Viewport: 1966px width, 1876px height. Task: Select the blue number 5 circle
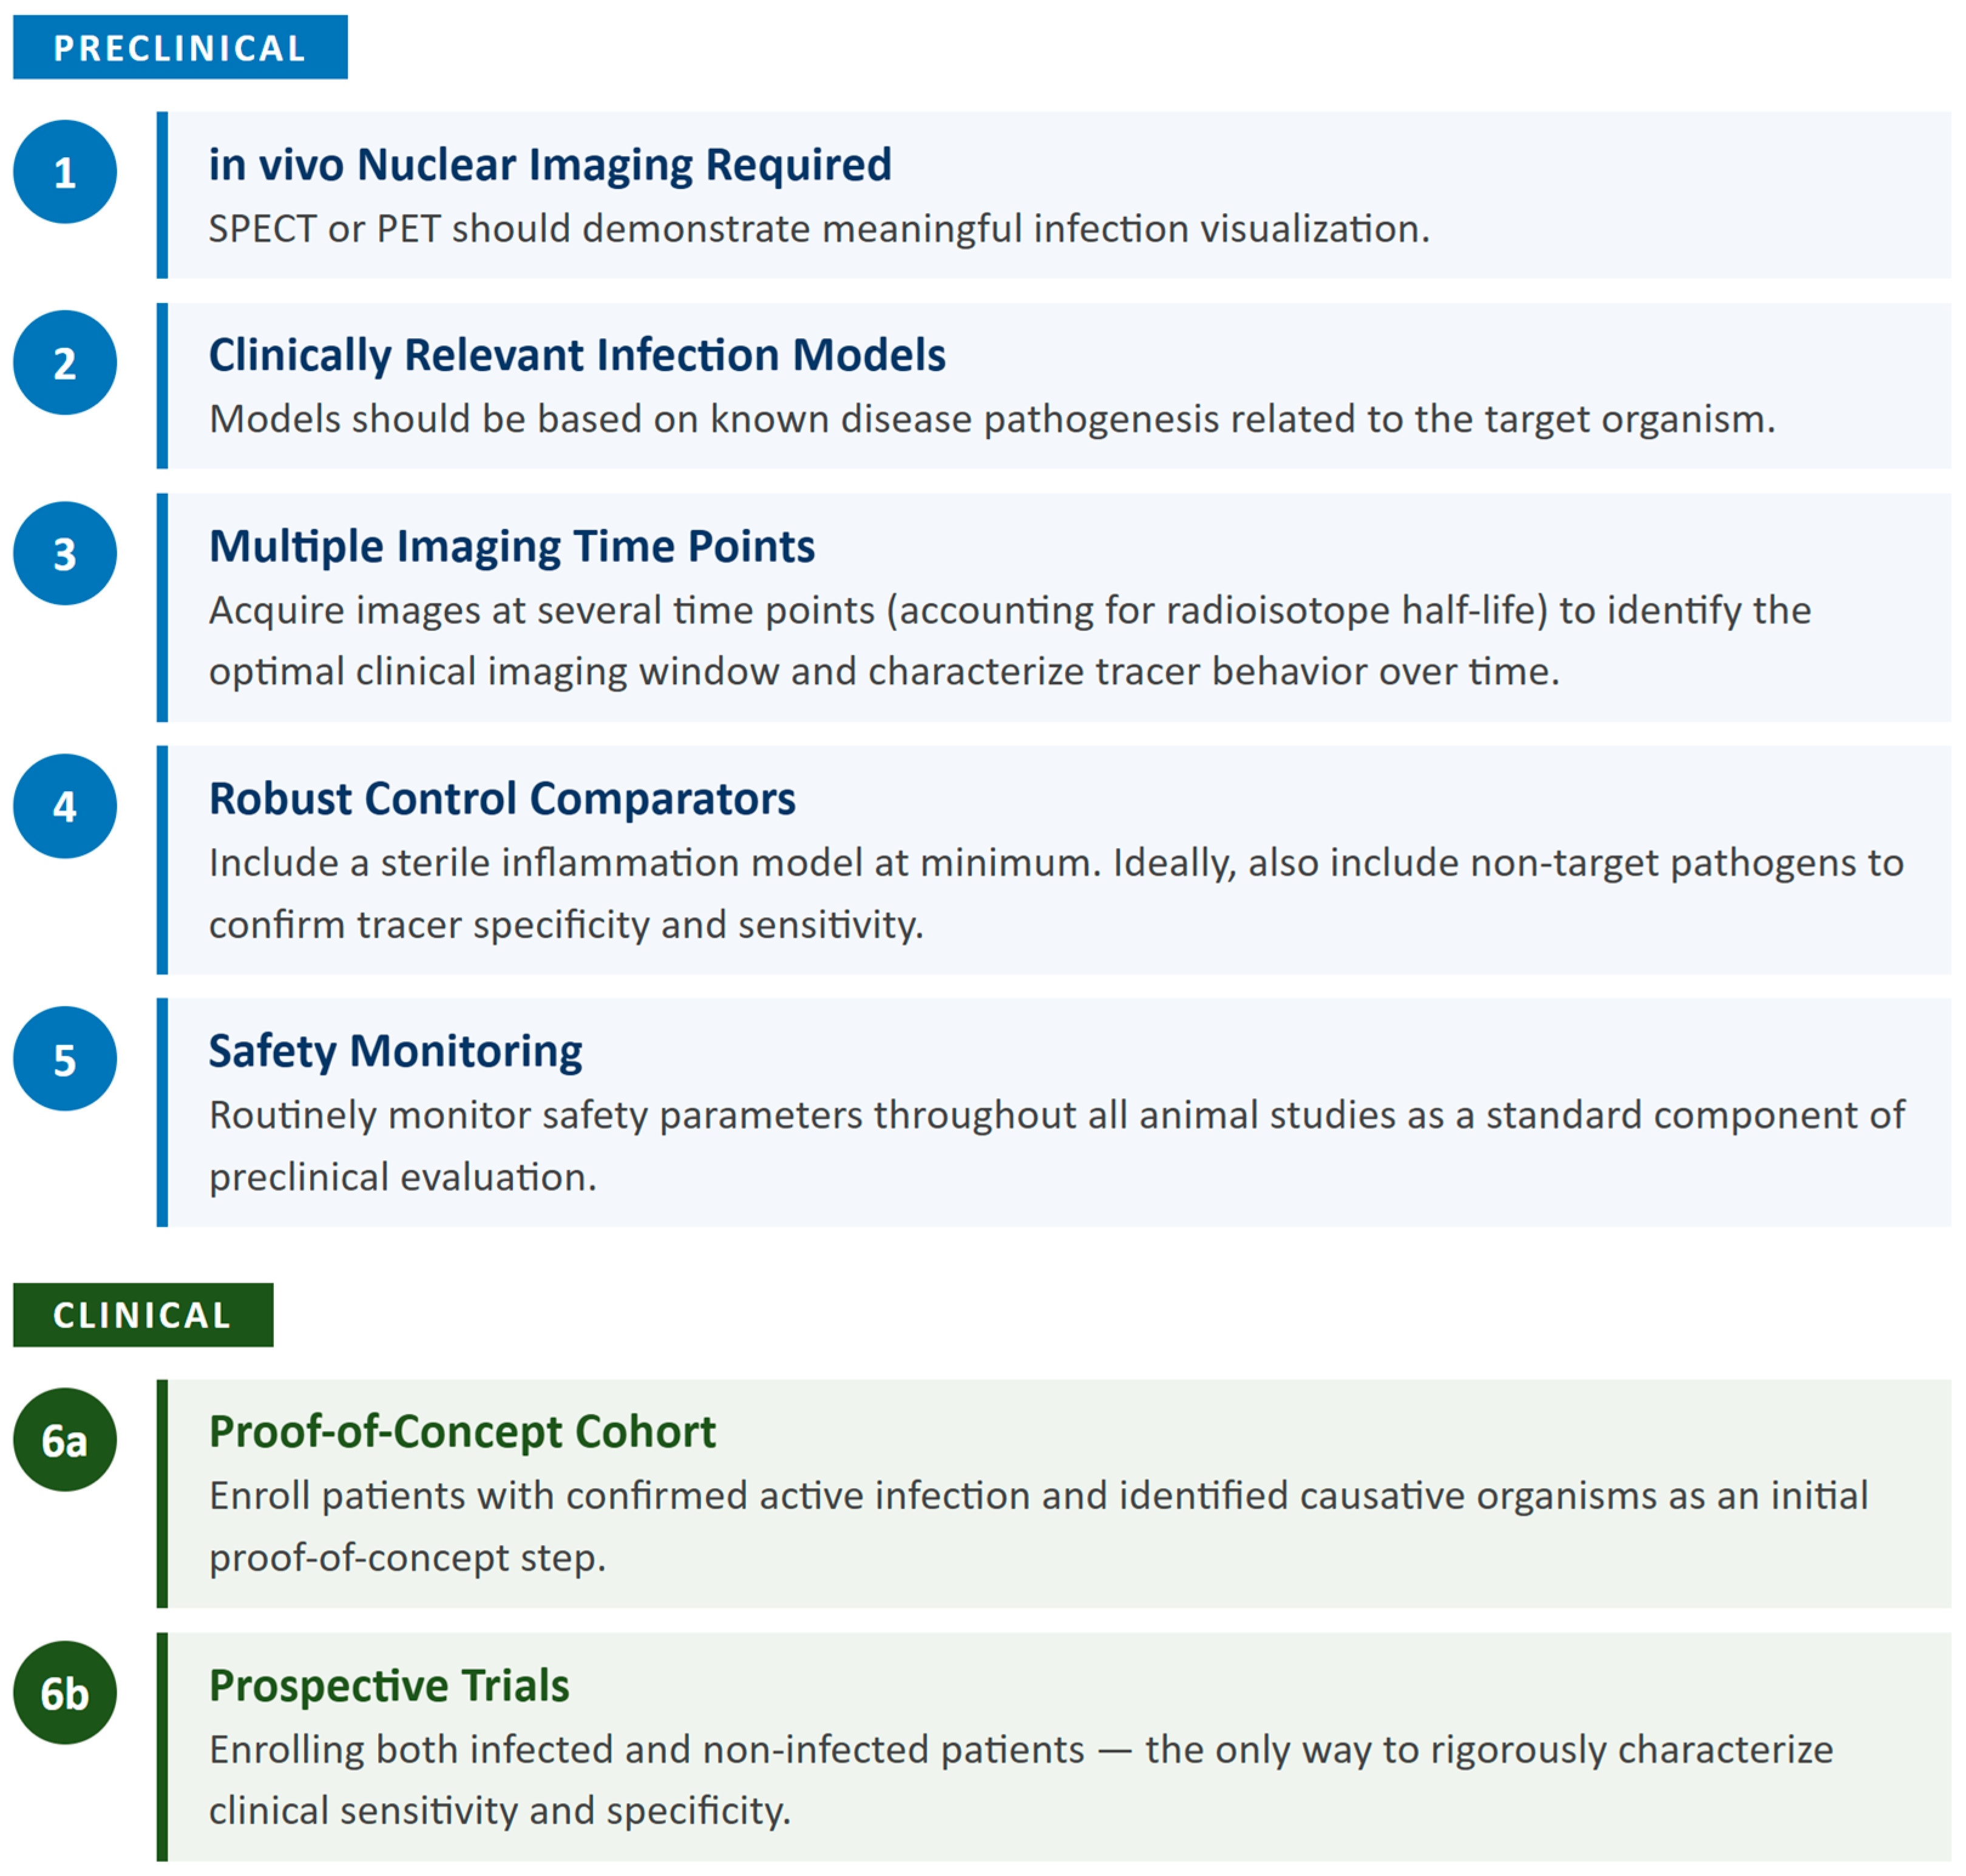[65, 1059]
